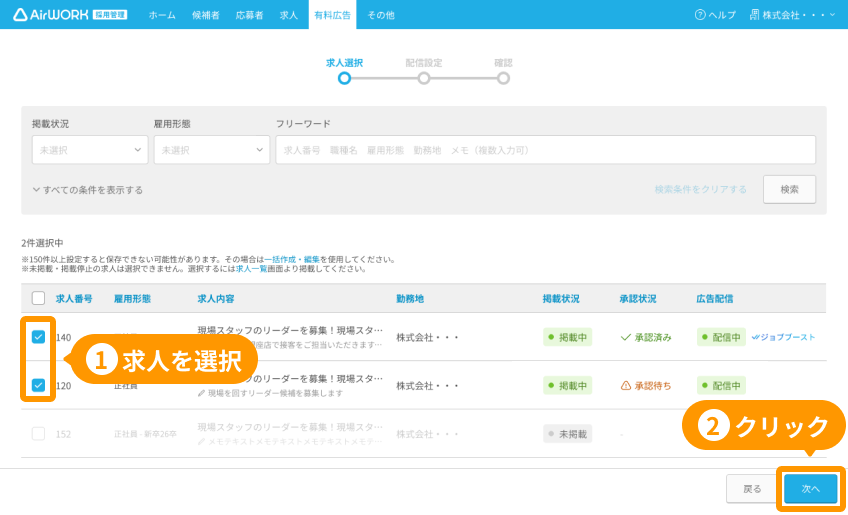This screenshot has height=515, width=848.
Task: Sort by 勤務地 column header
Action: click(x=410, y=299)
